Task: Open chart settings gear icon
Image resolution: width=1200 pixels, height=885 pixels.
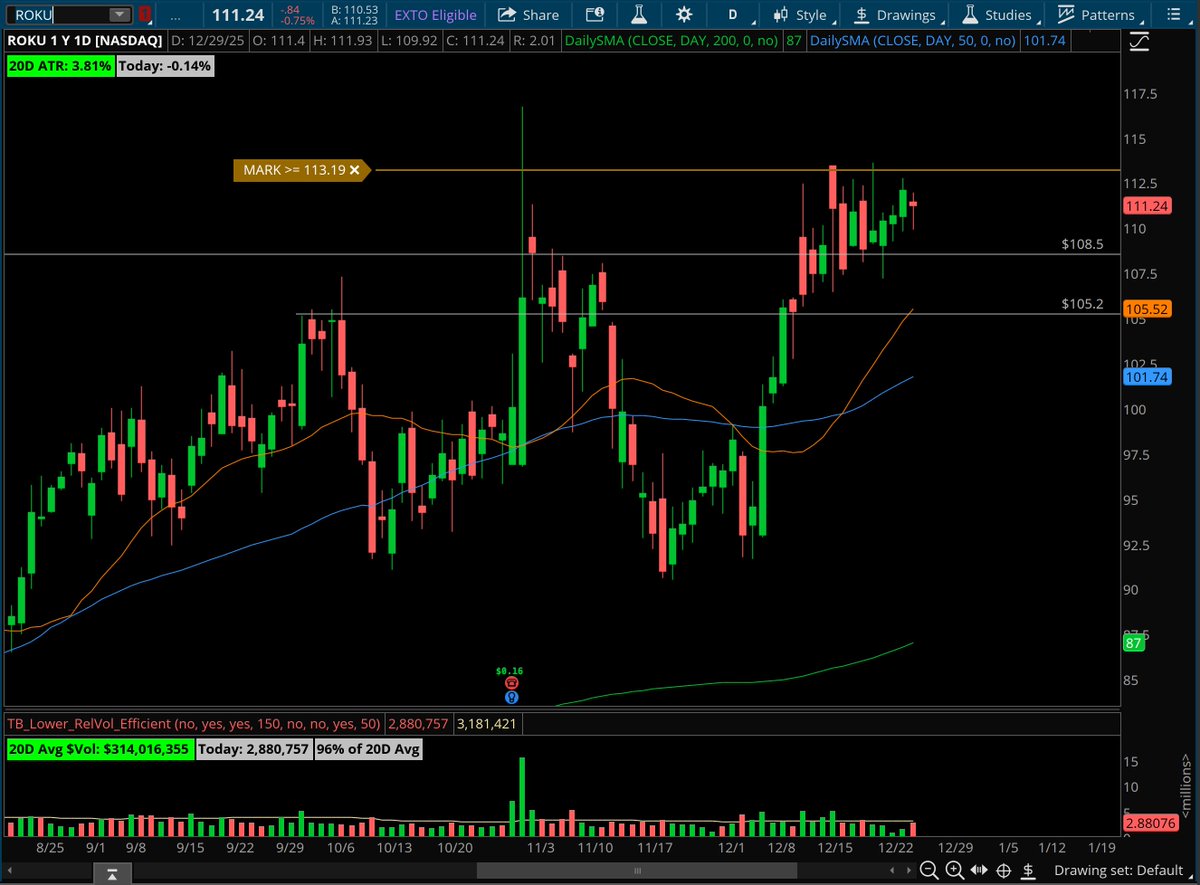Action: [683, 15]
